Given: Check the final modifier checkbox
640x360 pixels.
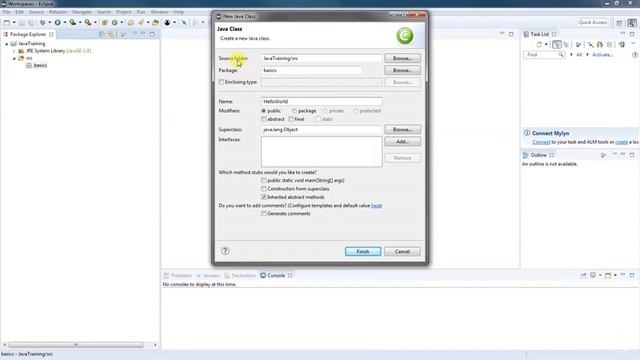Looking at the screenshot, I should point(291,119).
